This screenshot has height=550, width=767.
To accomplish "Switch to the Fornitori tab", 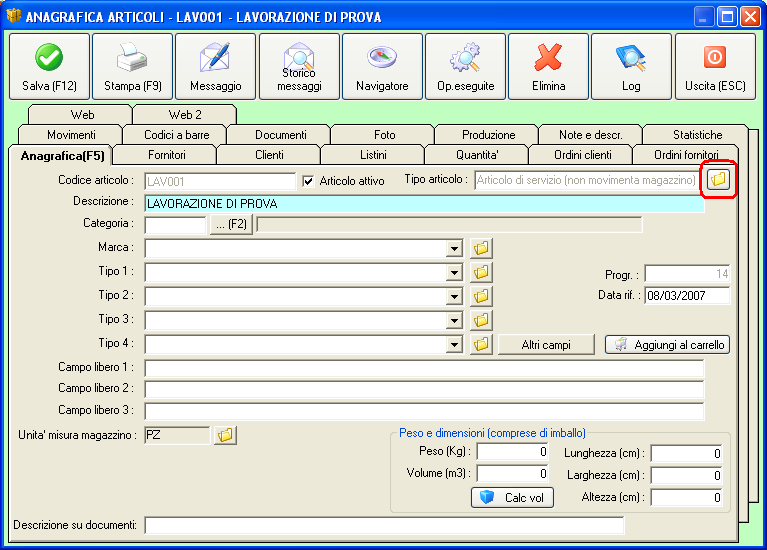I will (166, 155).
